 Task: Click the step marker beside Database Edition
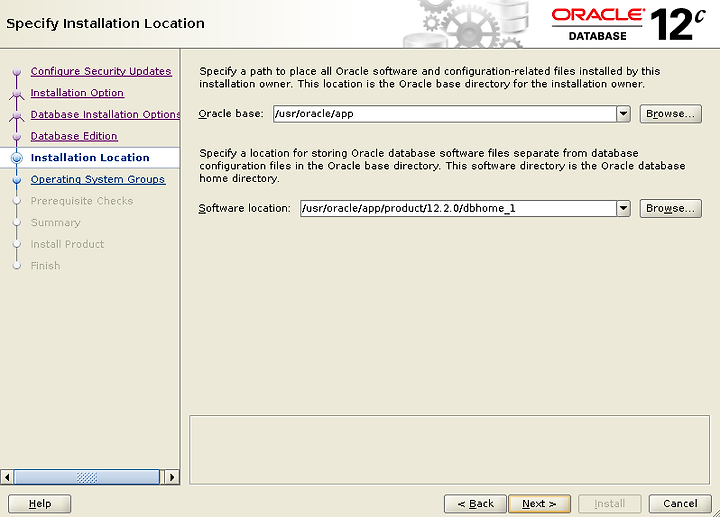pyautogui.click(x=17, y=137)
